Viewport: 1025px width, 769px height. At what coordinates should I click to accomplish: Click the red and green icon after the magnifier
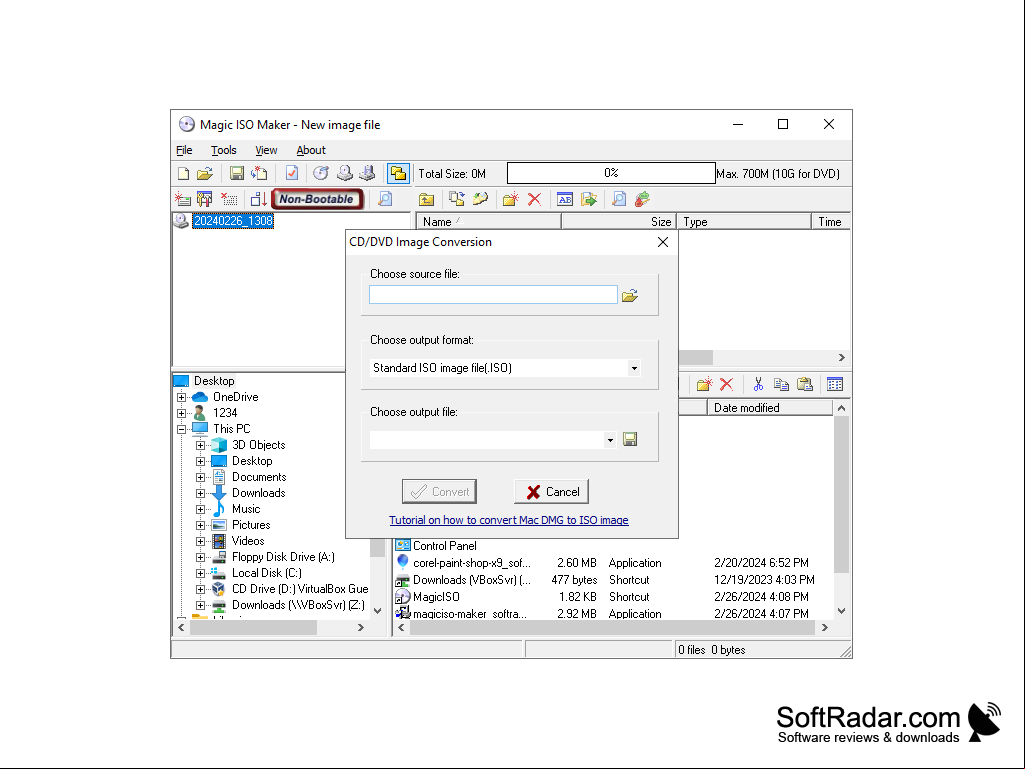(643, 199)
